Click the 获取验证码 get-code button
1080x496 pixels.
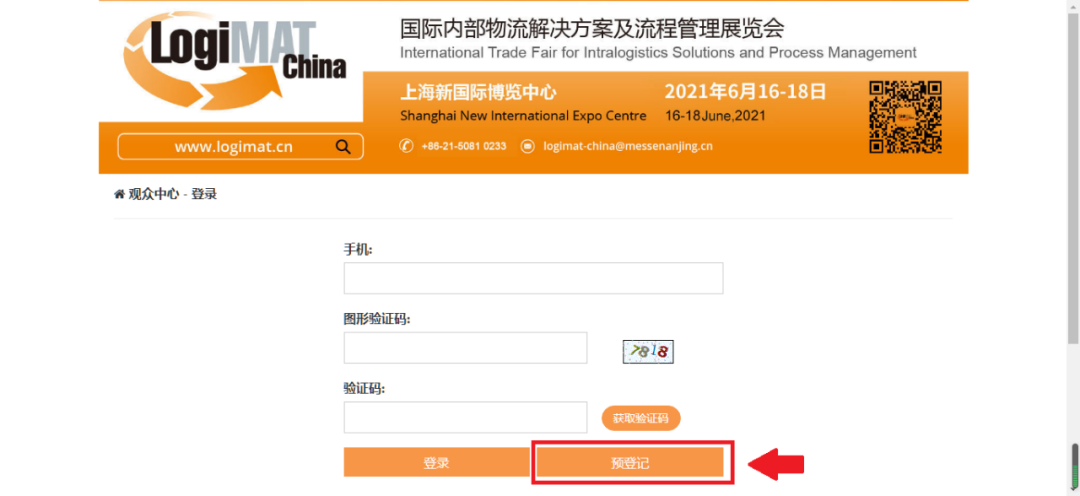pyautogui.click(x=641, y=418)
